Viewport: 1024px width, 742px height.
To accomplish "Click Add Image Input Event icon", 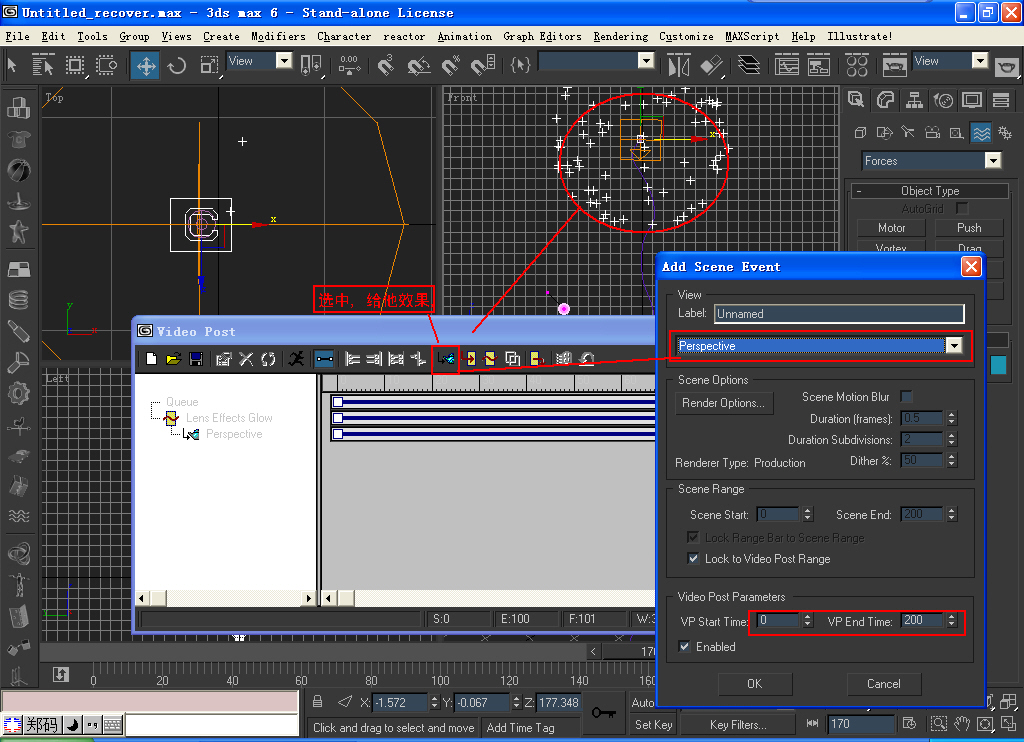I will 469,359.
